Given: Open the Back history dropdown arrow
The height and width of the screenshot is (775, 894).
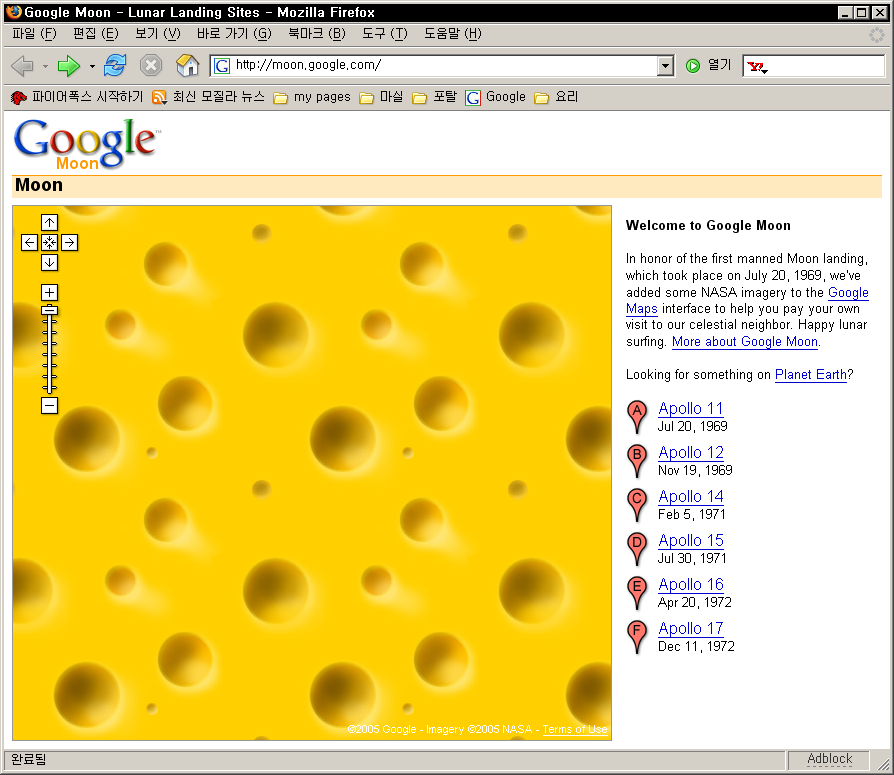Looking at the screenshot, I should [x=45, y=67].
